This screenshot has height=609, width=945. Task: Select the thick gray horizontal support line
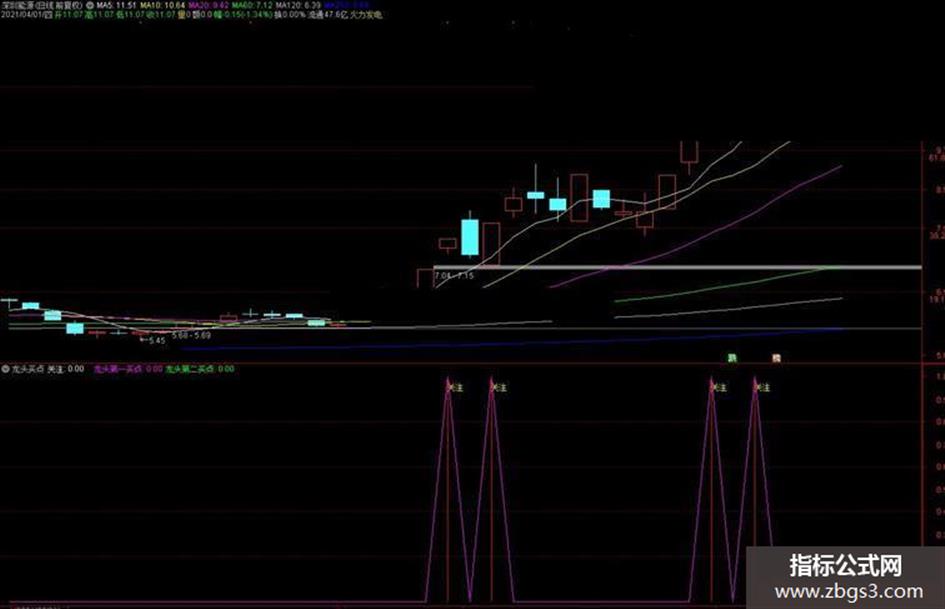pos(677,267)
